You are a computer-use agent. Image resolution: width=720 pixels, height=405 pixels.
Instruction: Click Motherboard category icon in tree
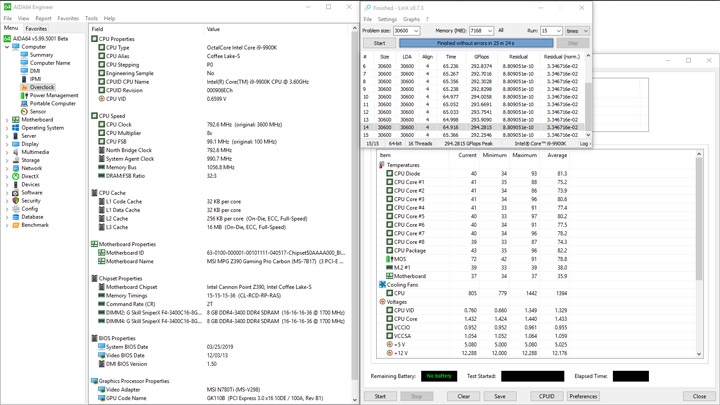16,119
